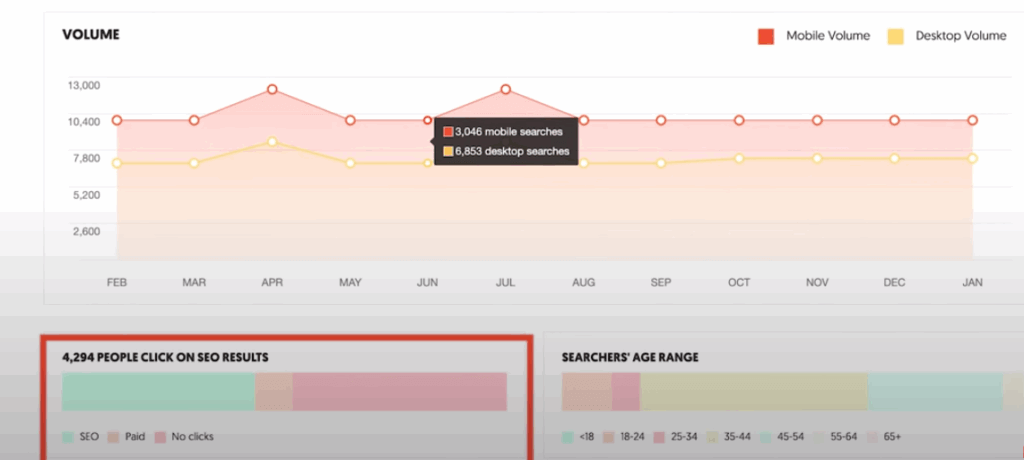Viewport: 1024px width, 460px height.
Task: Select the July mobile volume peak point
Action: tap(506, 90)
